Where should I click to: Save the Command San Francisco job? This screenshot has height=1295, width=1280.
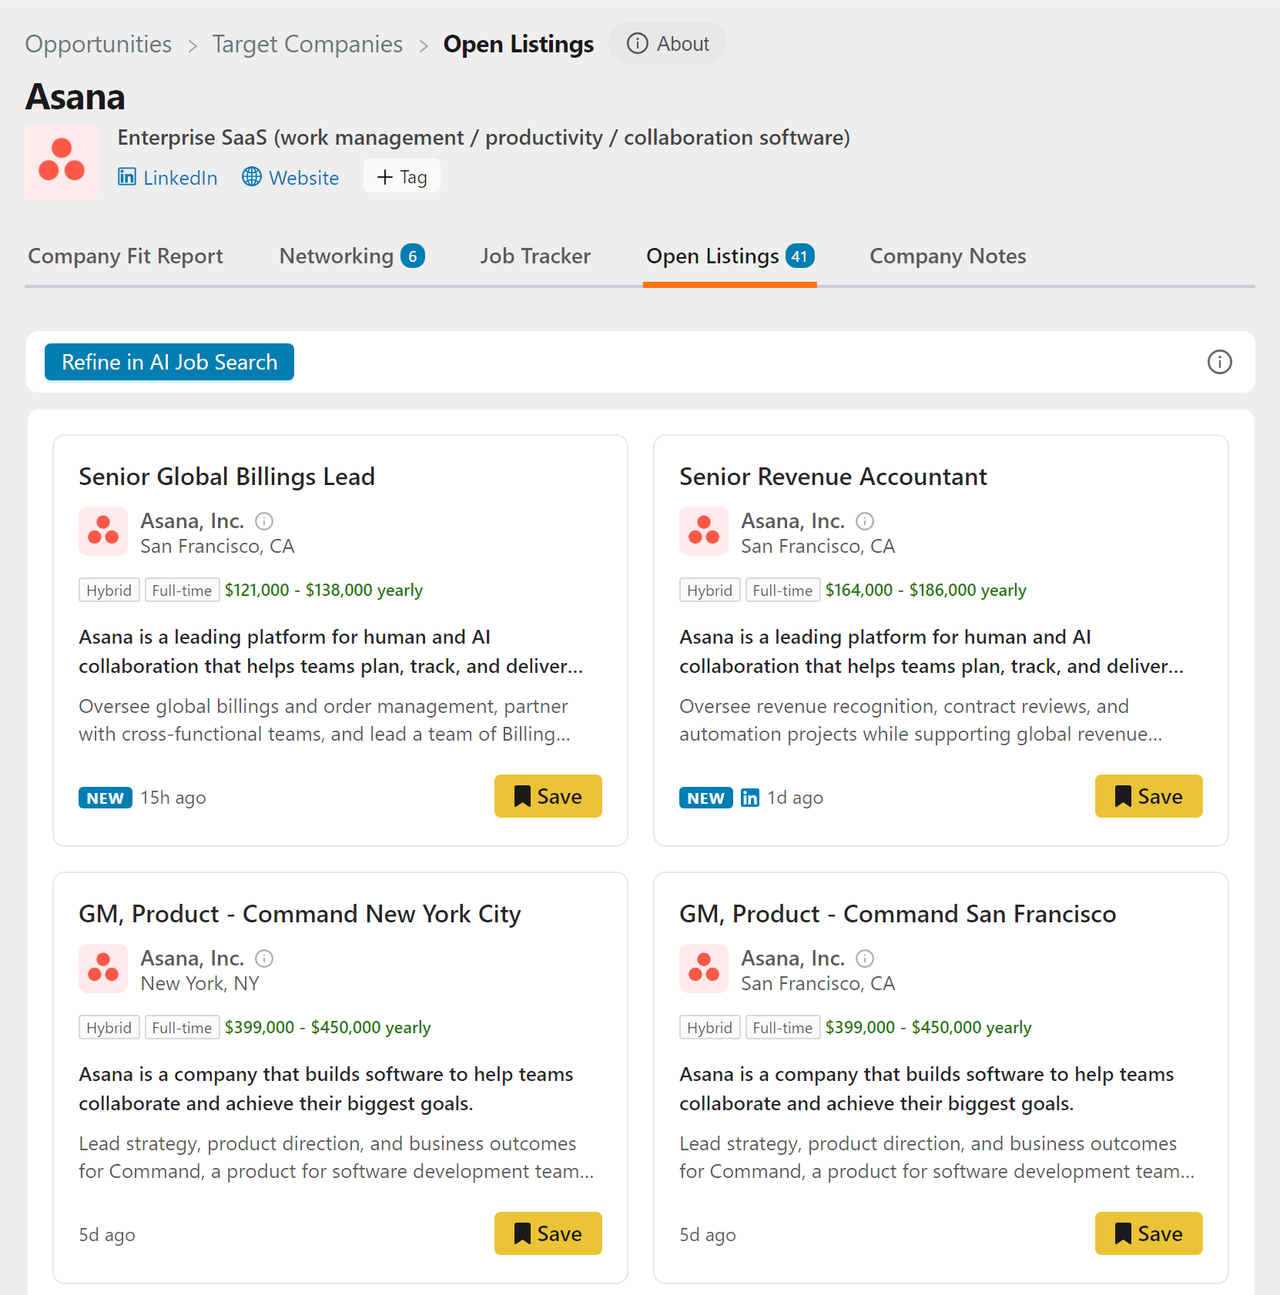click(x=1149, y=1233)
